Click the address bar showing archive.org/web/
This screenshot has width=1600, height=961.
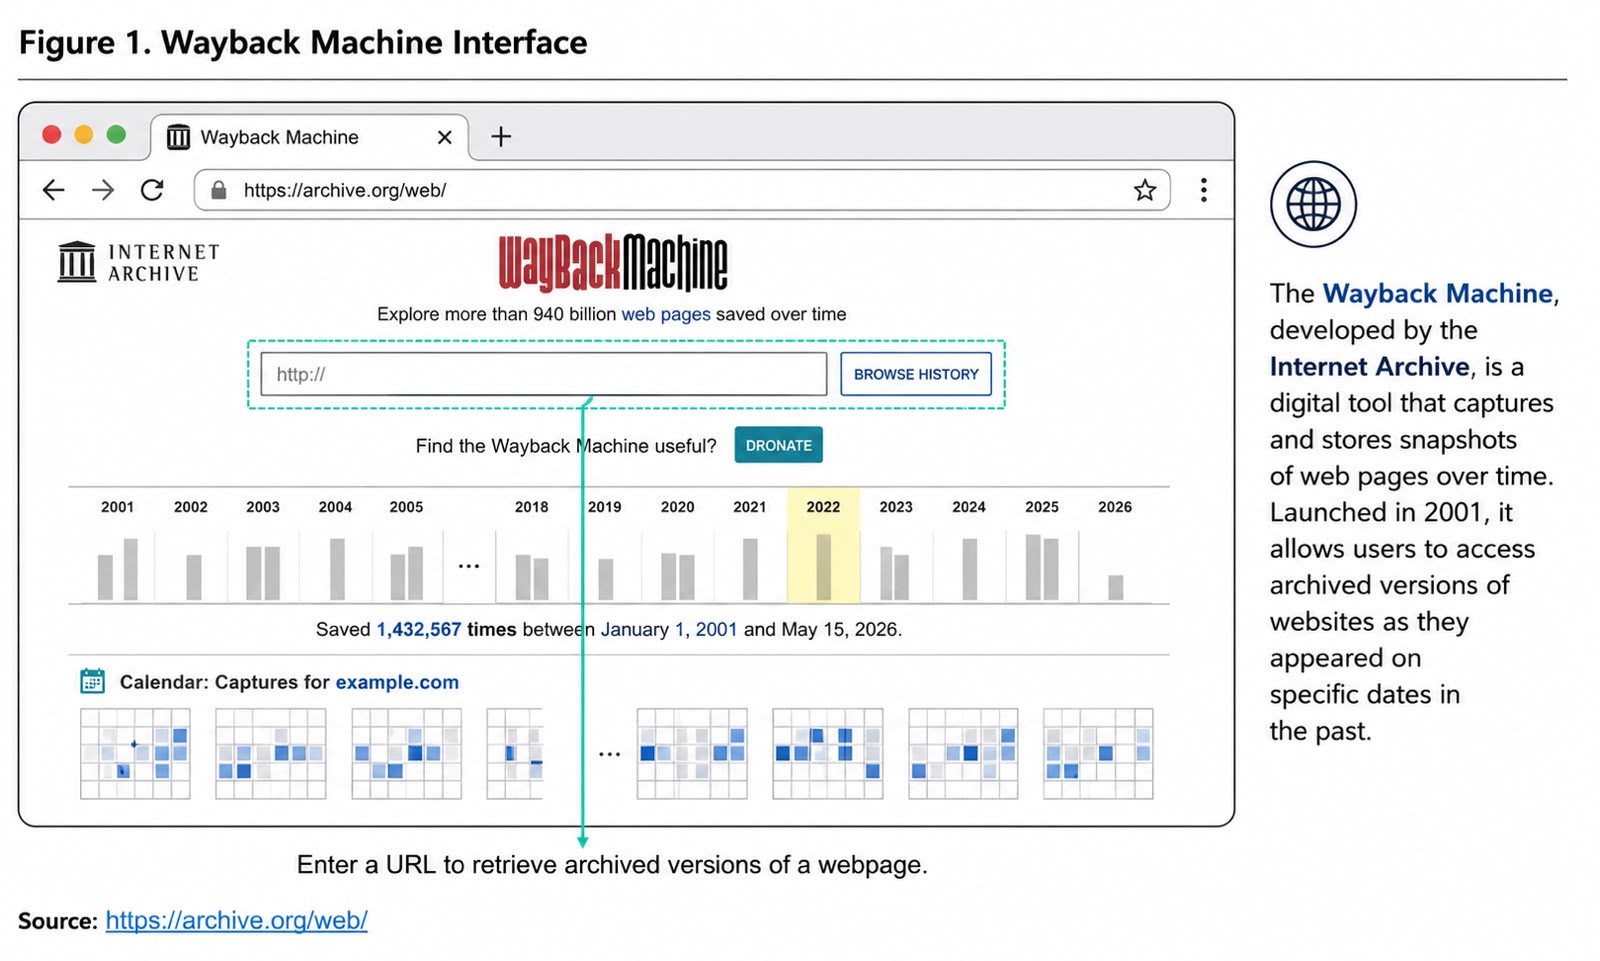pos(682,190)
